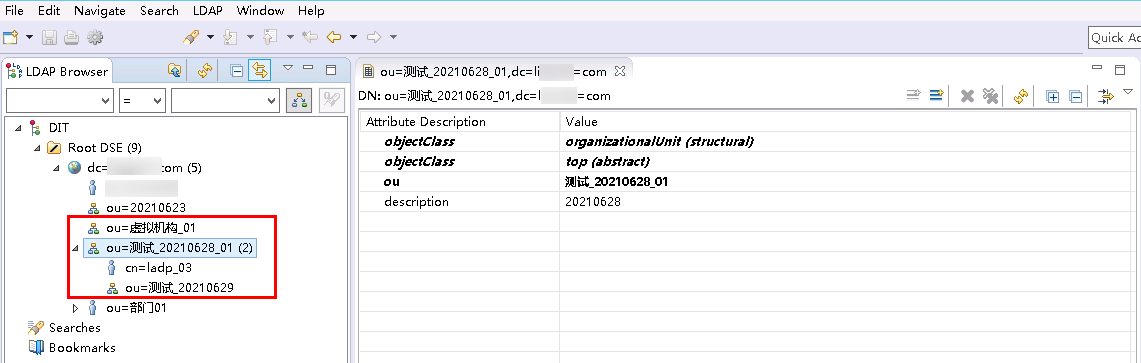Screen dimensions: 1141x363
Task: Refresh the LDAP Browser tree with the refresh icon
Action: point(205,70)
